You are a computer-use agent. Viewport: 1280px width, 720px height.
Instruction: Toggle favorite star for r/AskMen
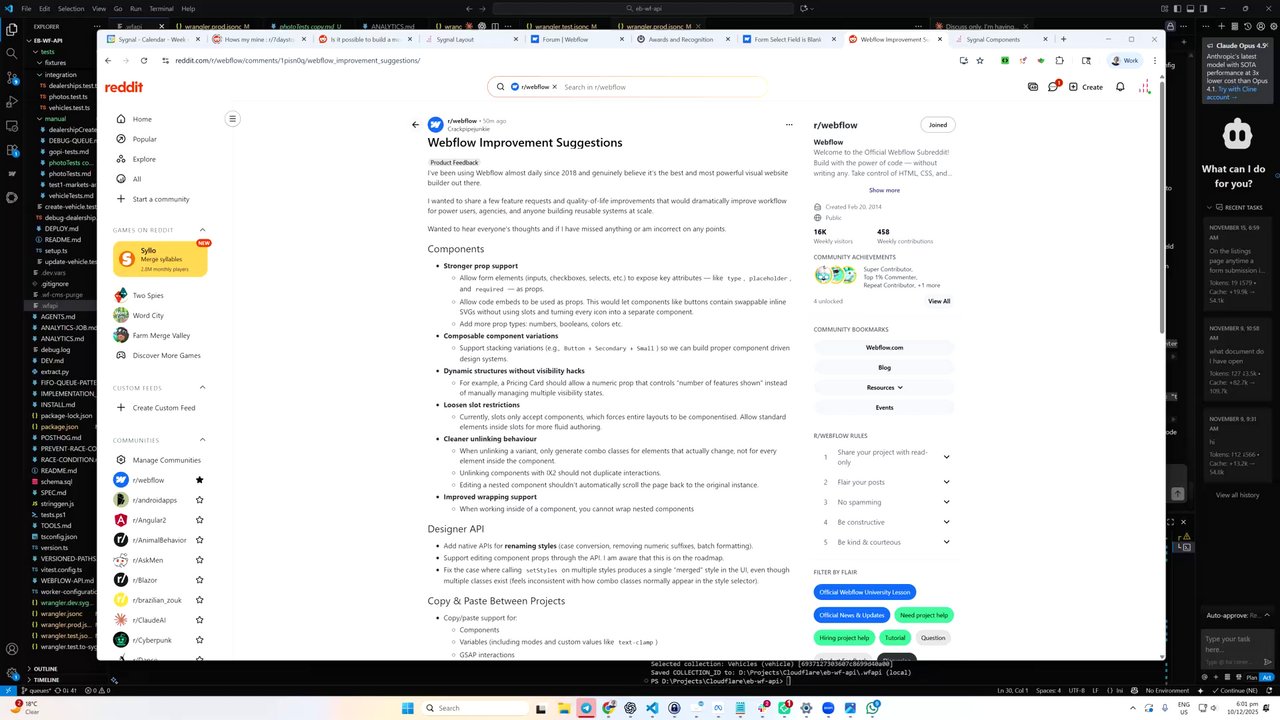(200, 560)
